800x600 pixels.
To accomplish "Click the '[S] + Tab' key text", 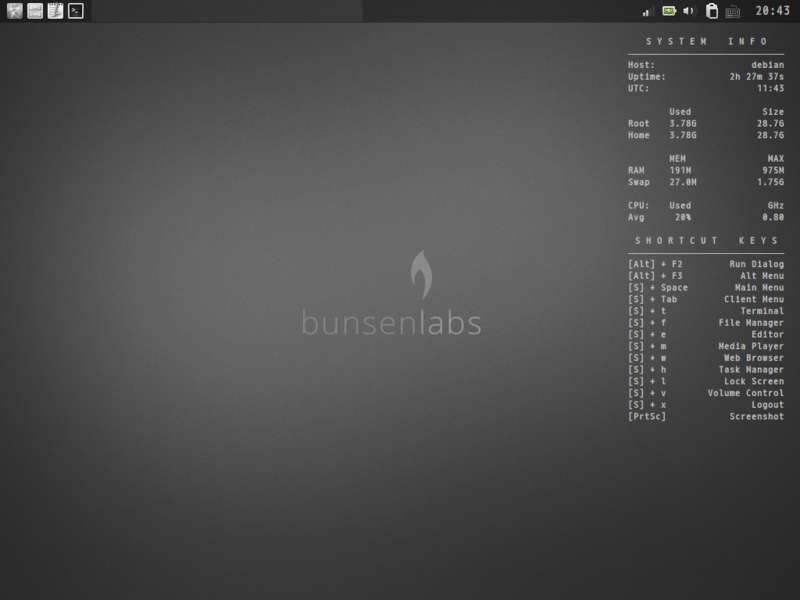I will coord(653,299).
